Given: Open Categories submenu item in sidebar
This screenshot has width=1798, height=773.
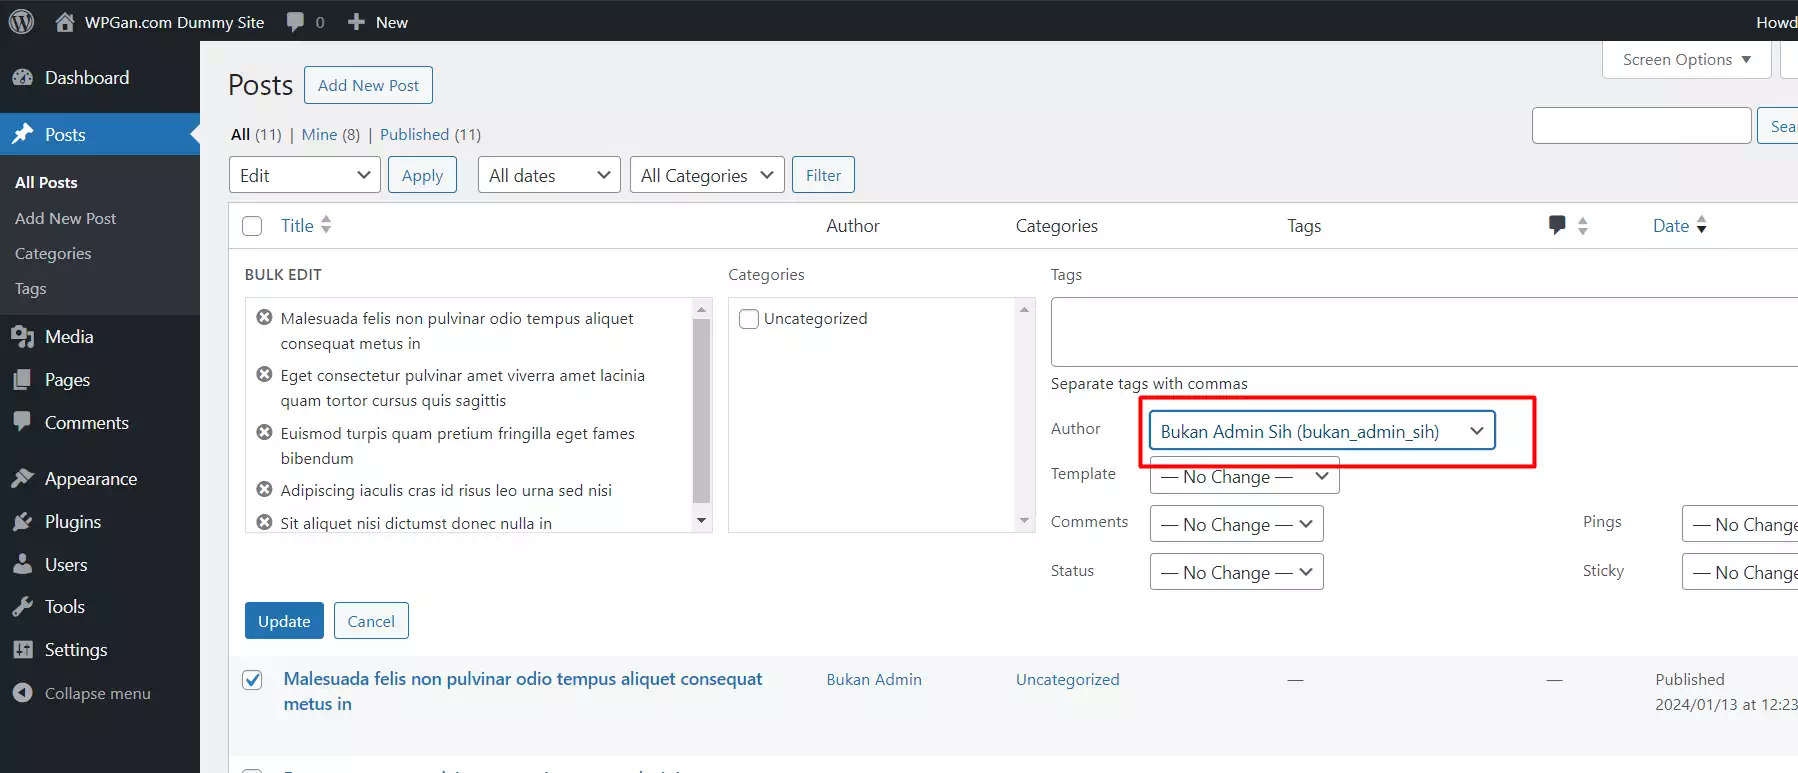Looking at the screenshot, I should (x=53, y=253).
